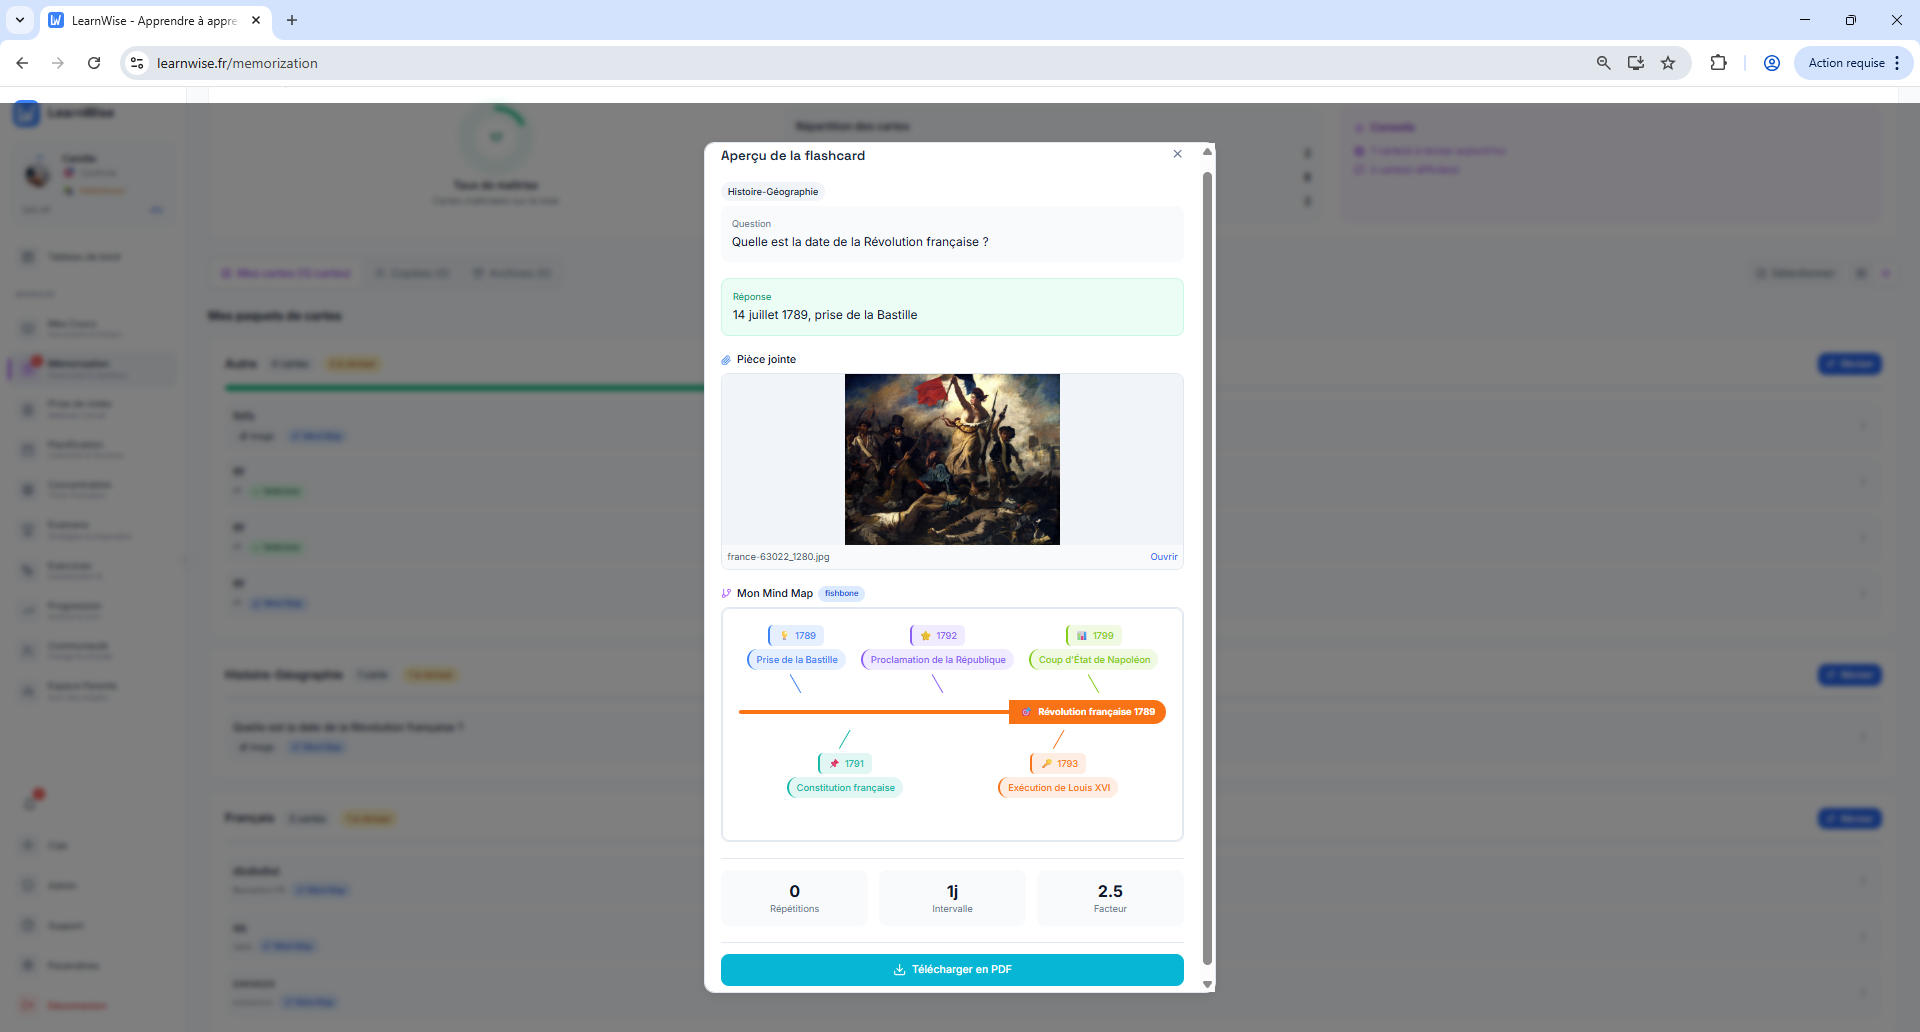Click the Télécharger en PDF button

click(x=951, y=969)
